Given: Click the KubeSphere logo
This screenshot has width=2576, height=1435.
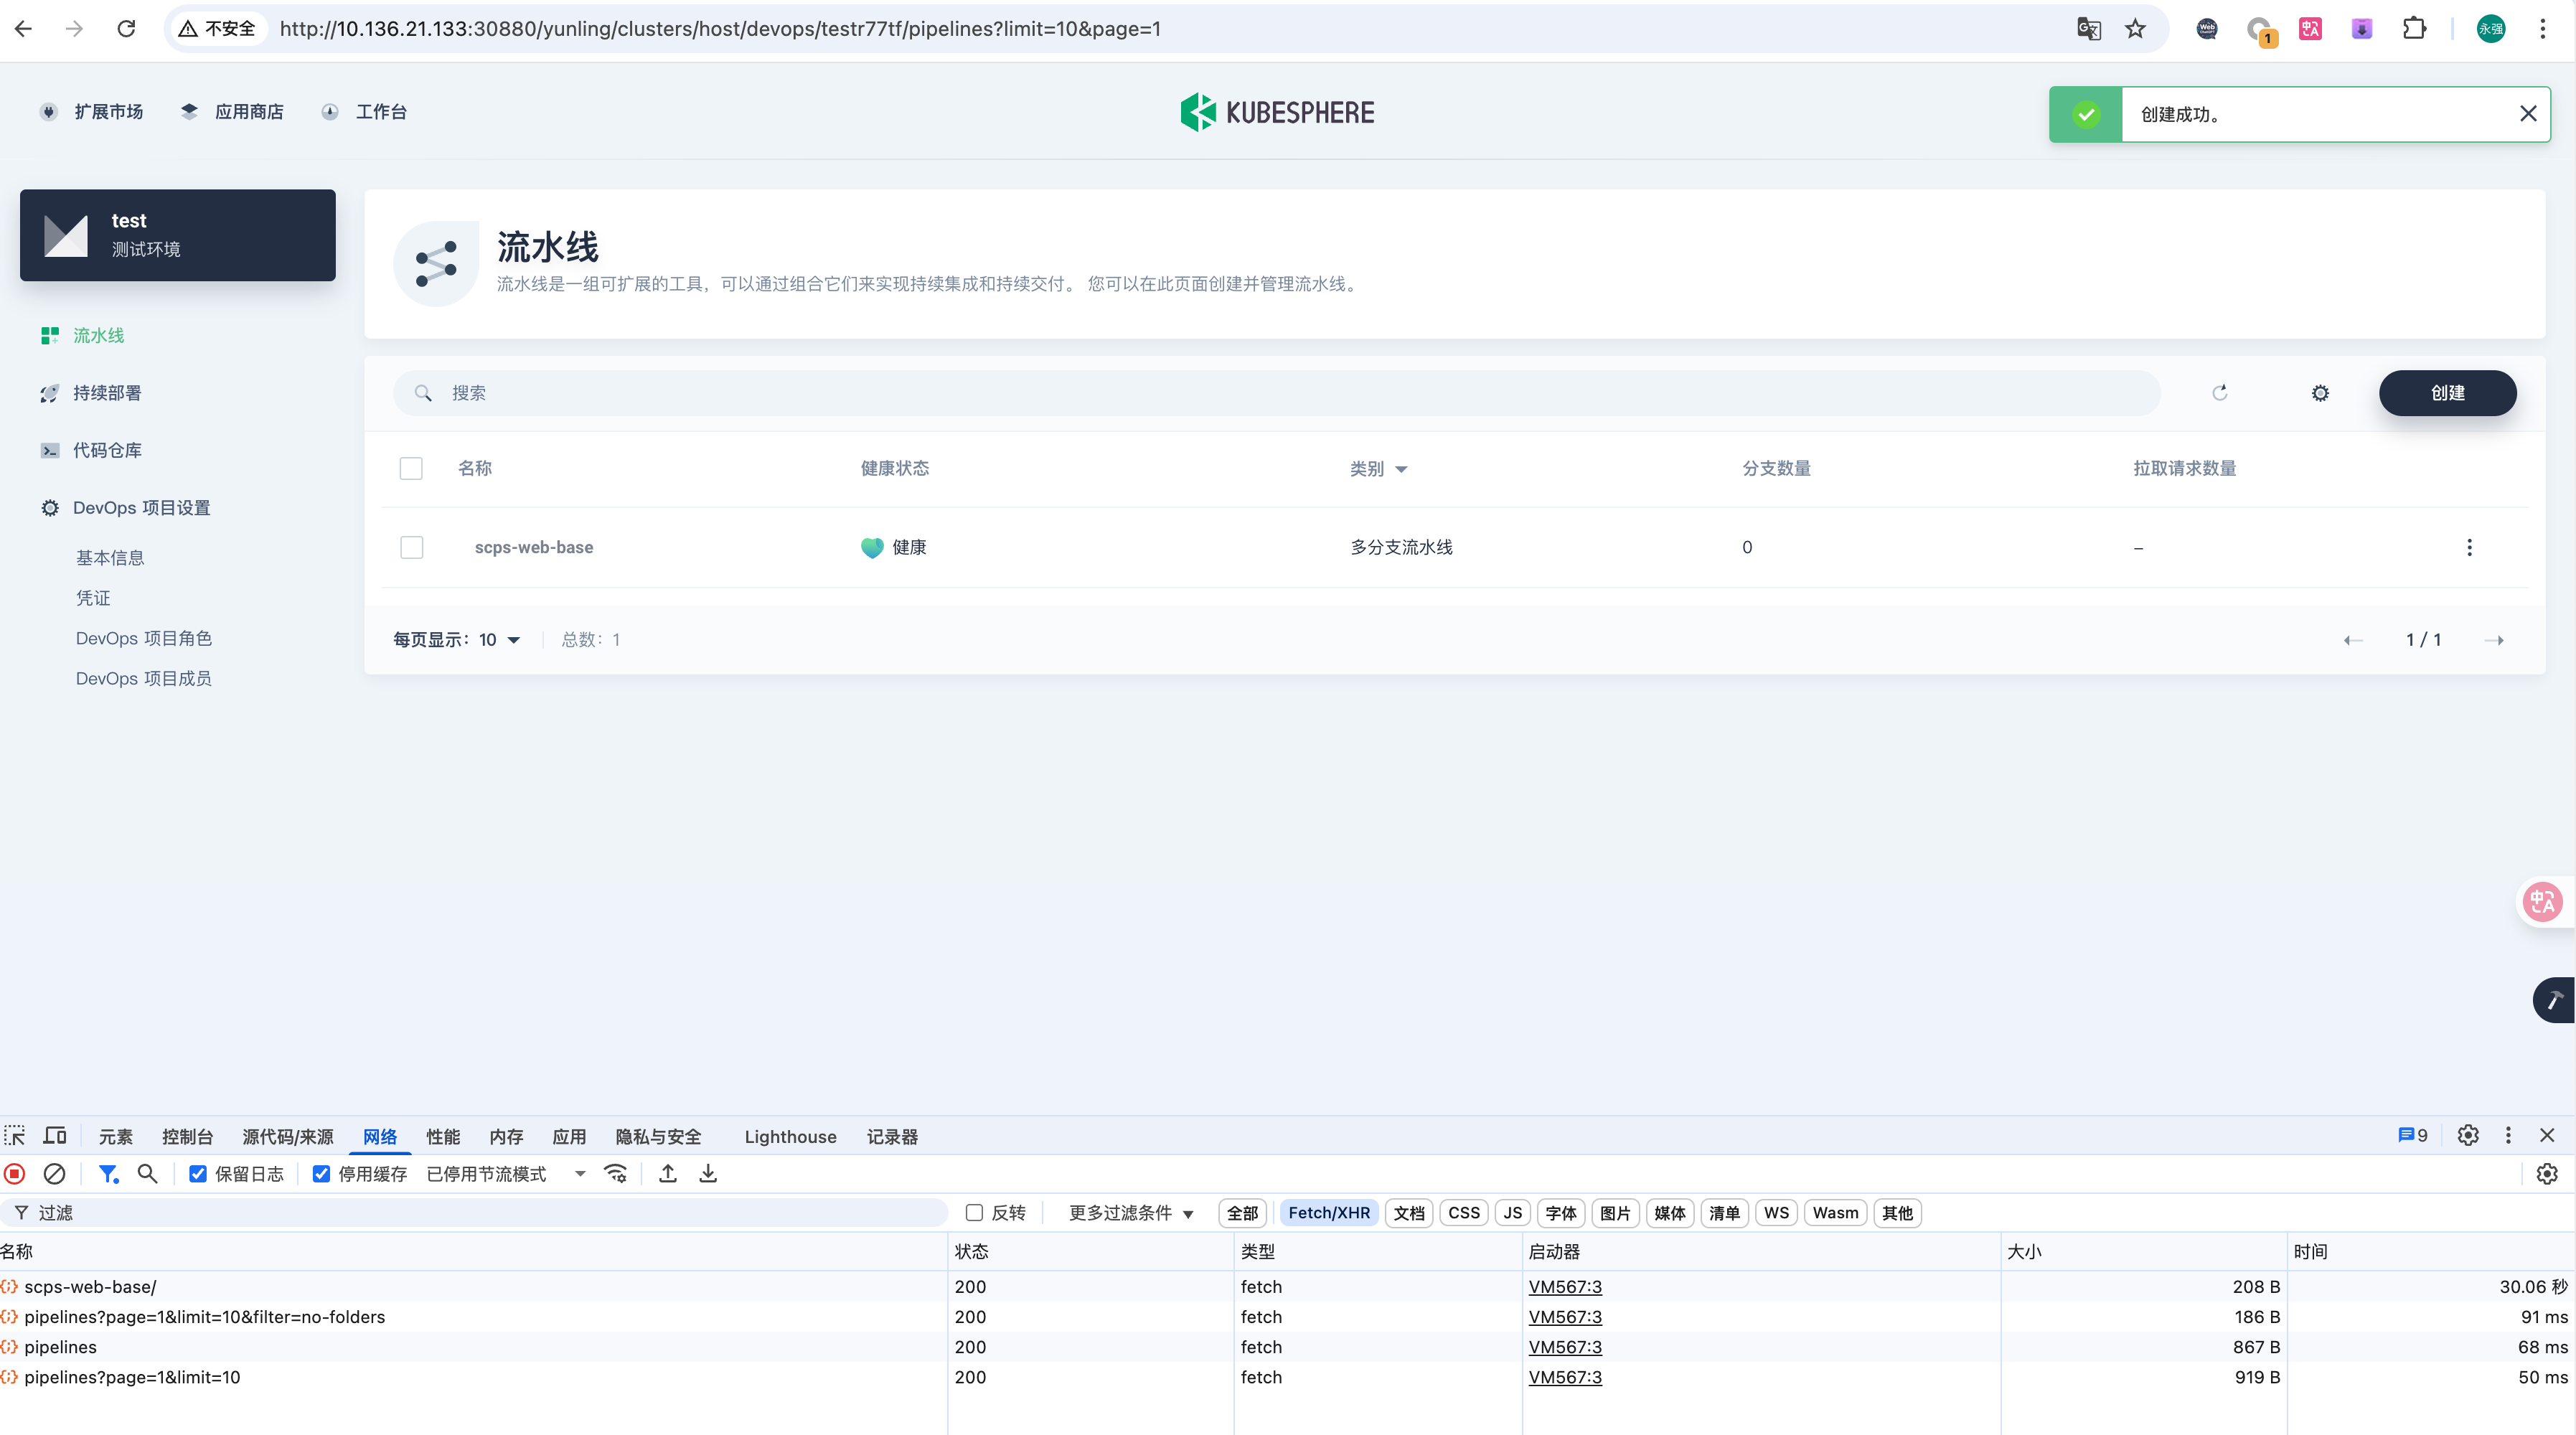Looking at the screenshot, I should [1277, 112].
